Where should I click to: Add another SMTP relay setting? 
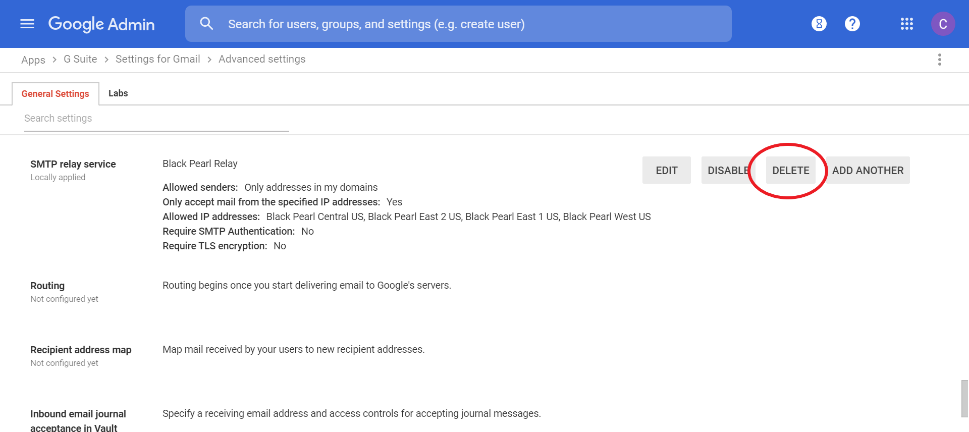point(868,170)
